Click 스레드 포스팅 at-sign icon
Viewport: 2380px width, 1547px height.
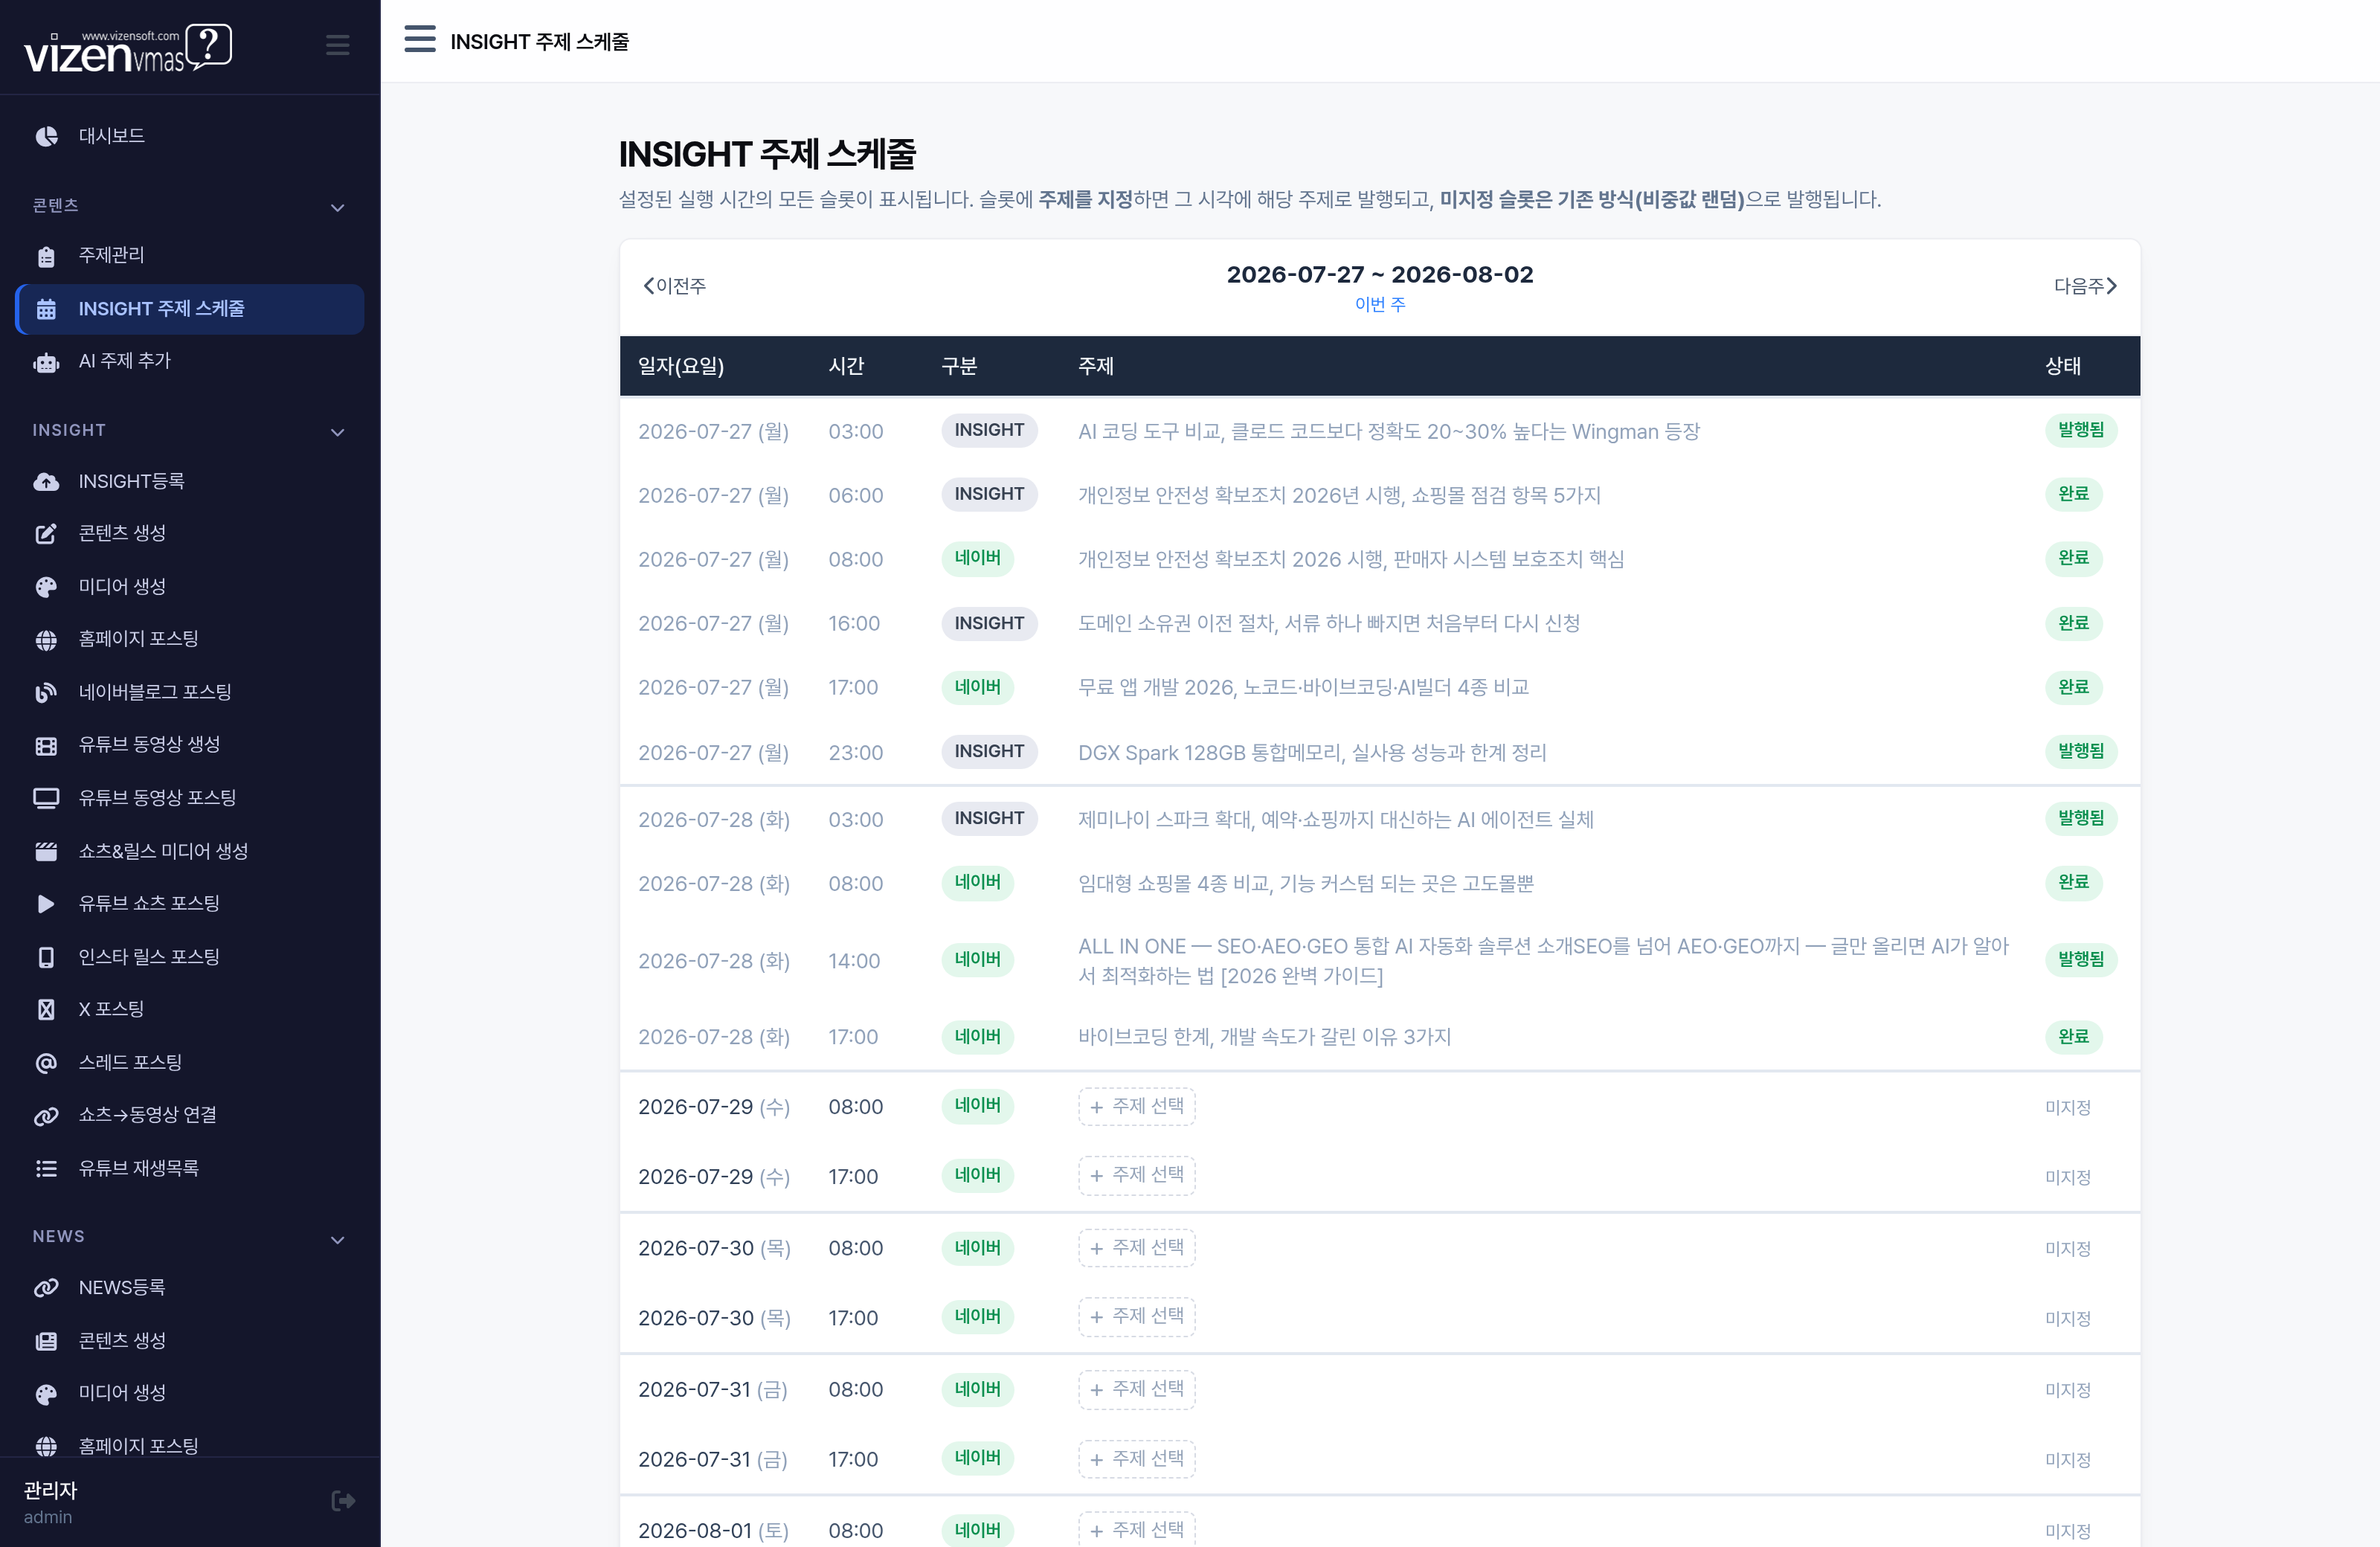click(46, 1063)
